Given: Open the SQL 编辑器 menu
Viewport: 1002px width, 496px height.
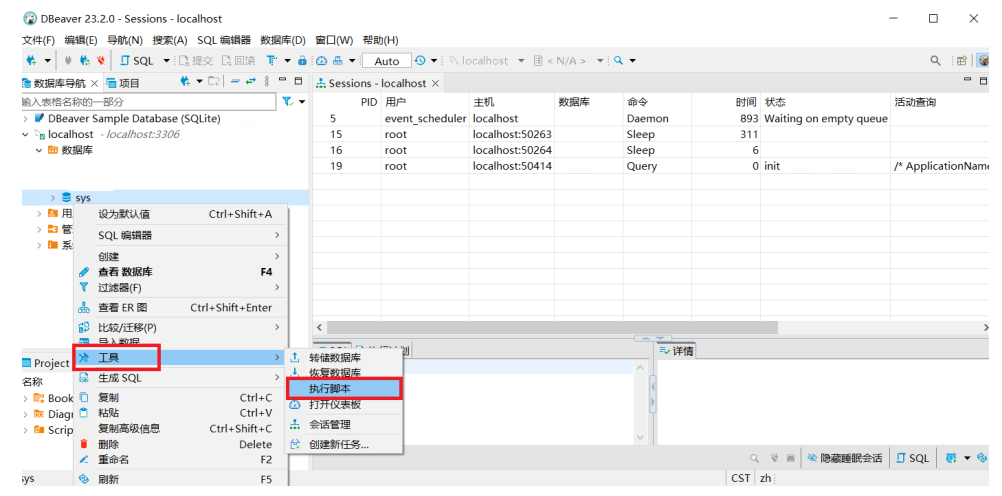Looking at the screenshot, I should pyautogui.click(x=224, y=40).
